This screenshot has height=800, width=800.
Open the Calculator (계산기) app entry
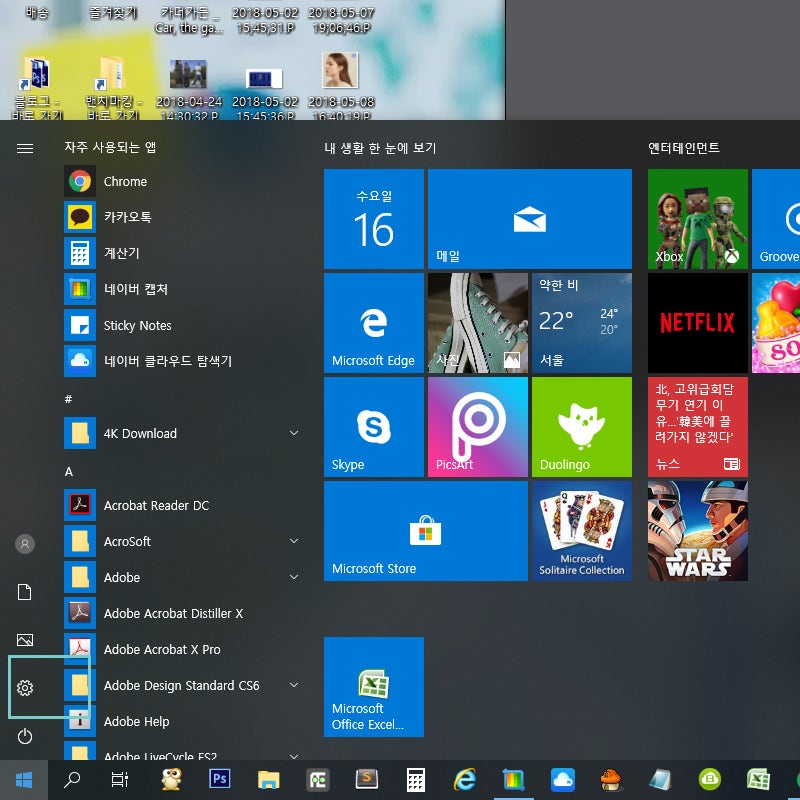[x=181, y=253]
